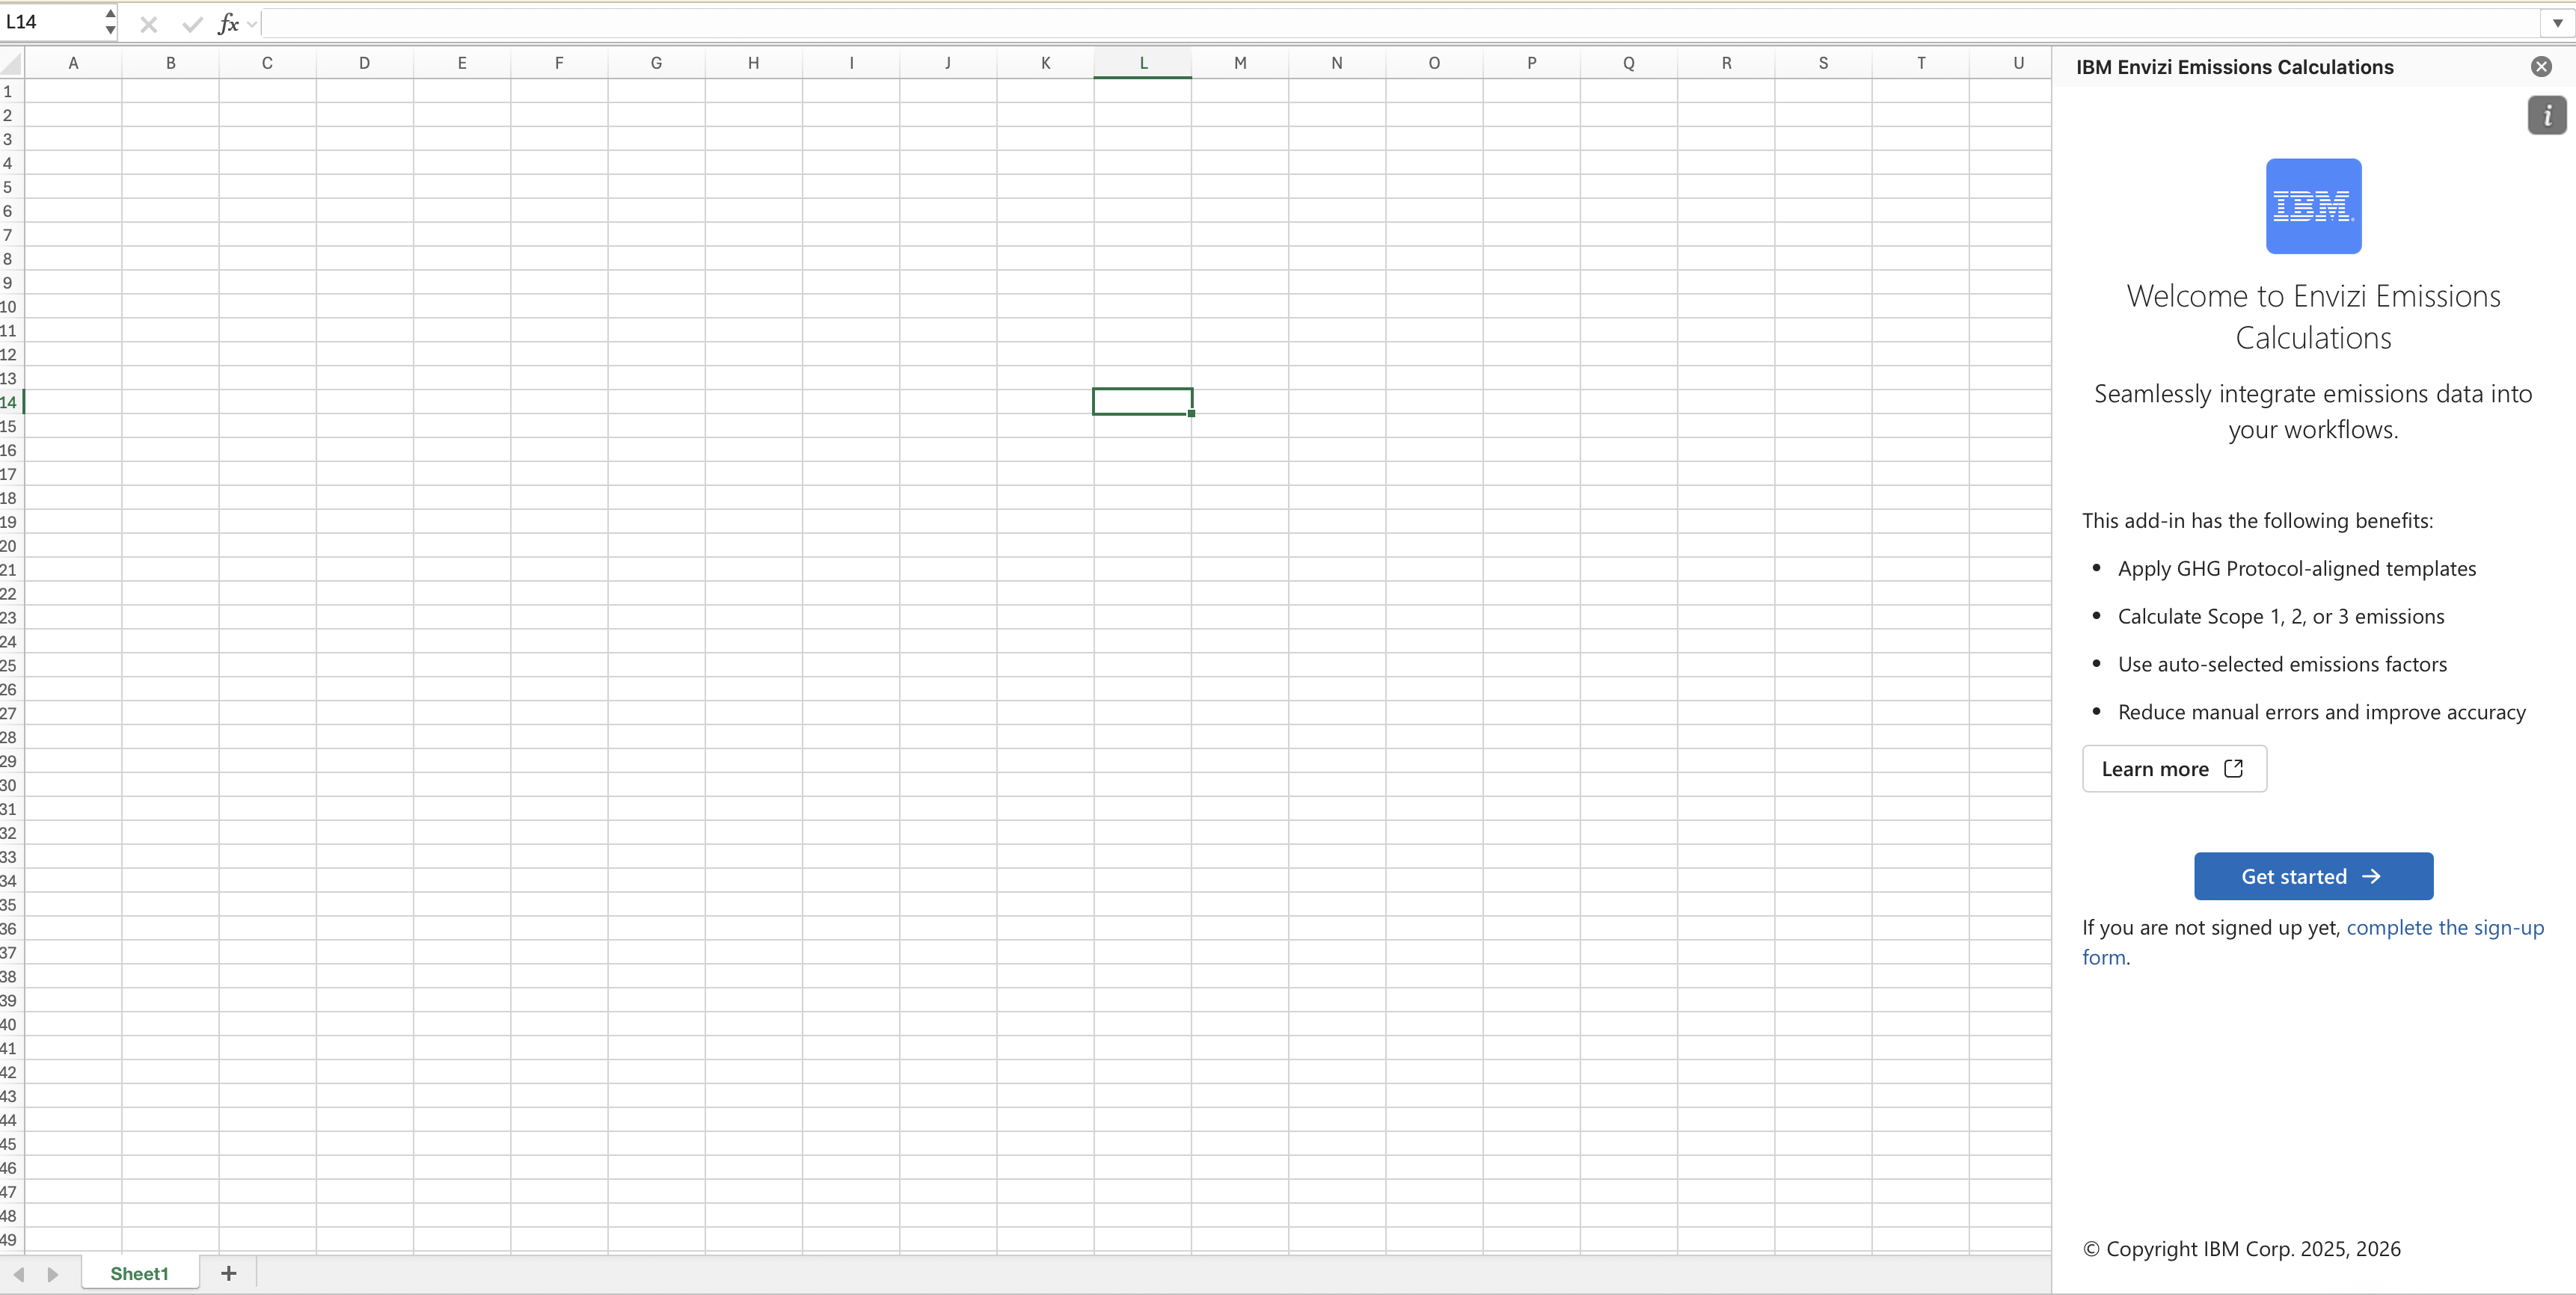Viewport: 2576px width, 1295px height.
Task: Click the Insert Function fx icon
Action: coord(228,23)
